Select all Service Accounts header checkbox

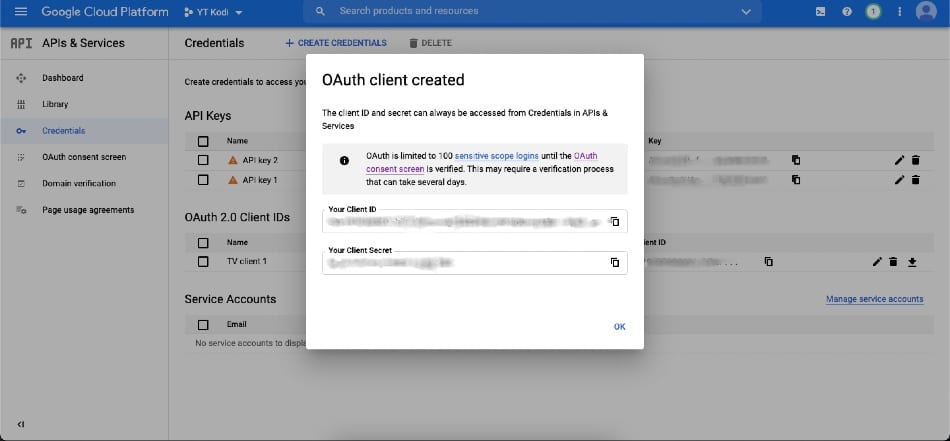(203, 325)
